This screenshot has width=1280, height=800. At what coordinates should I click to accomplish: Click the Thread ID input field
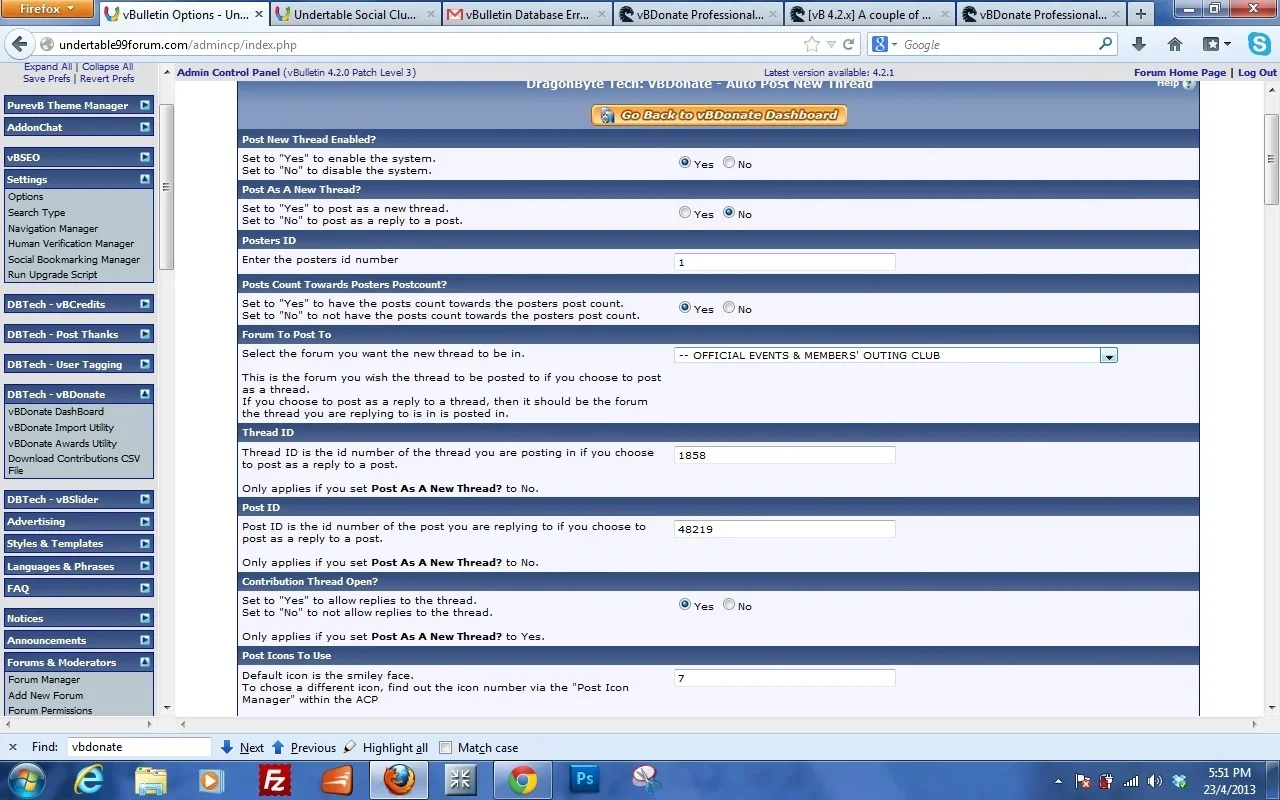[x=784, y=454]
